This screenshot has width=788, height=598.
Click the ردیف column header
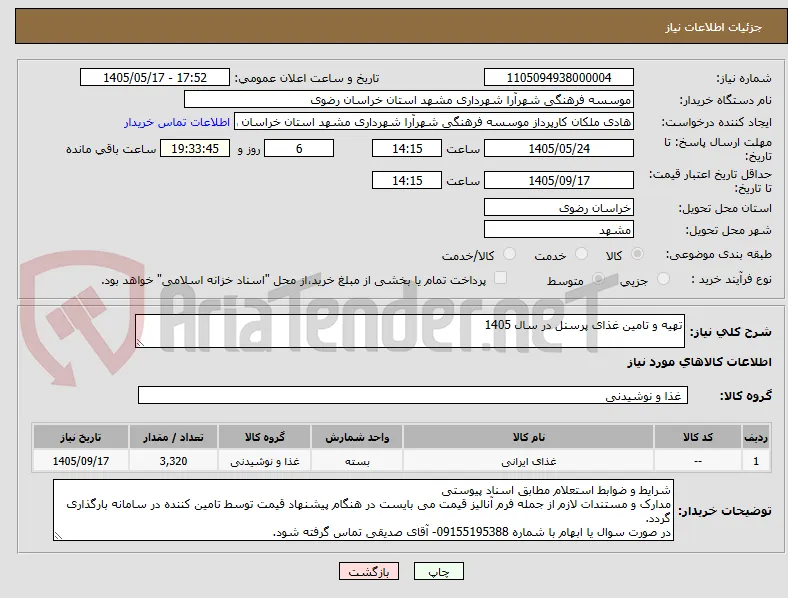[756, 437]
